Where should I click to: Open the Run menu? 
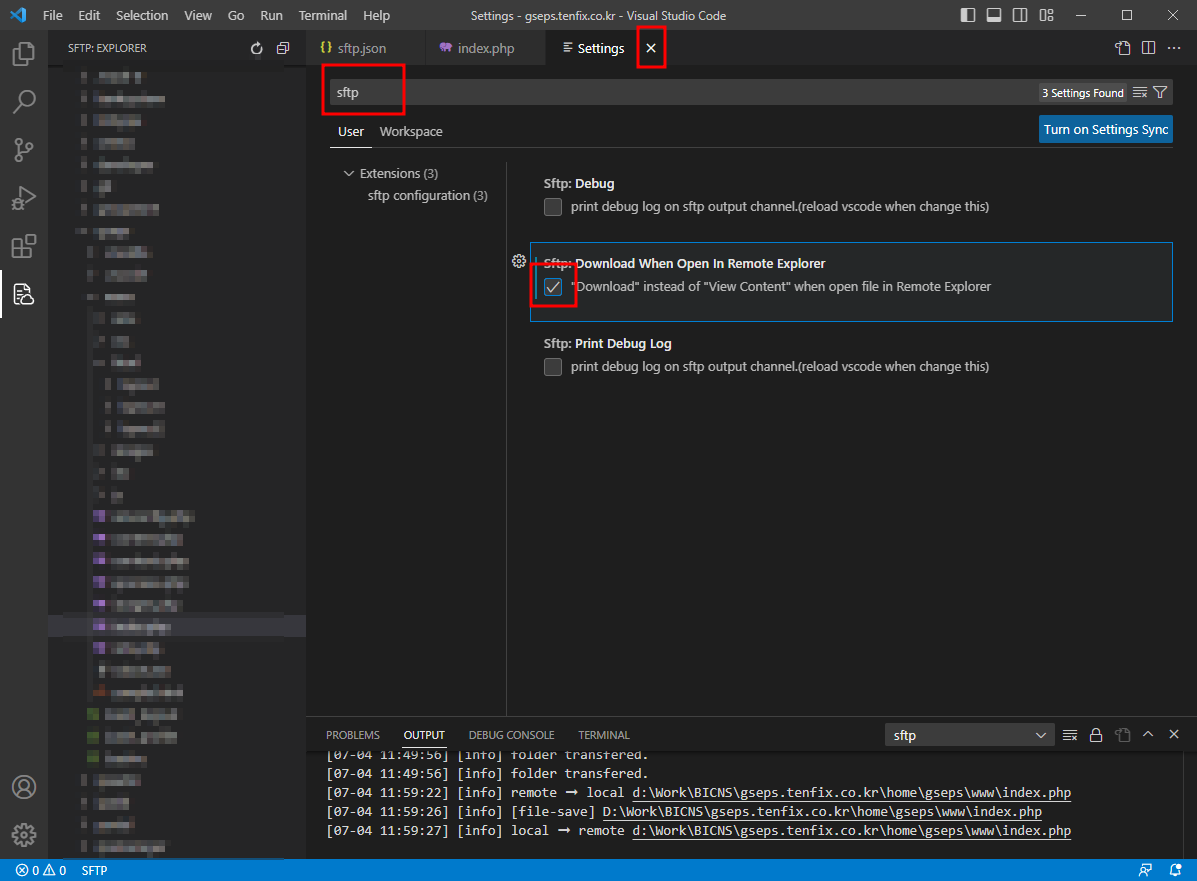[x=271, y=15]
